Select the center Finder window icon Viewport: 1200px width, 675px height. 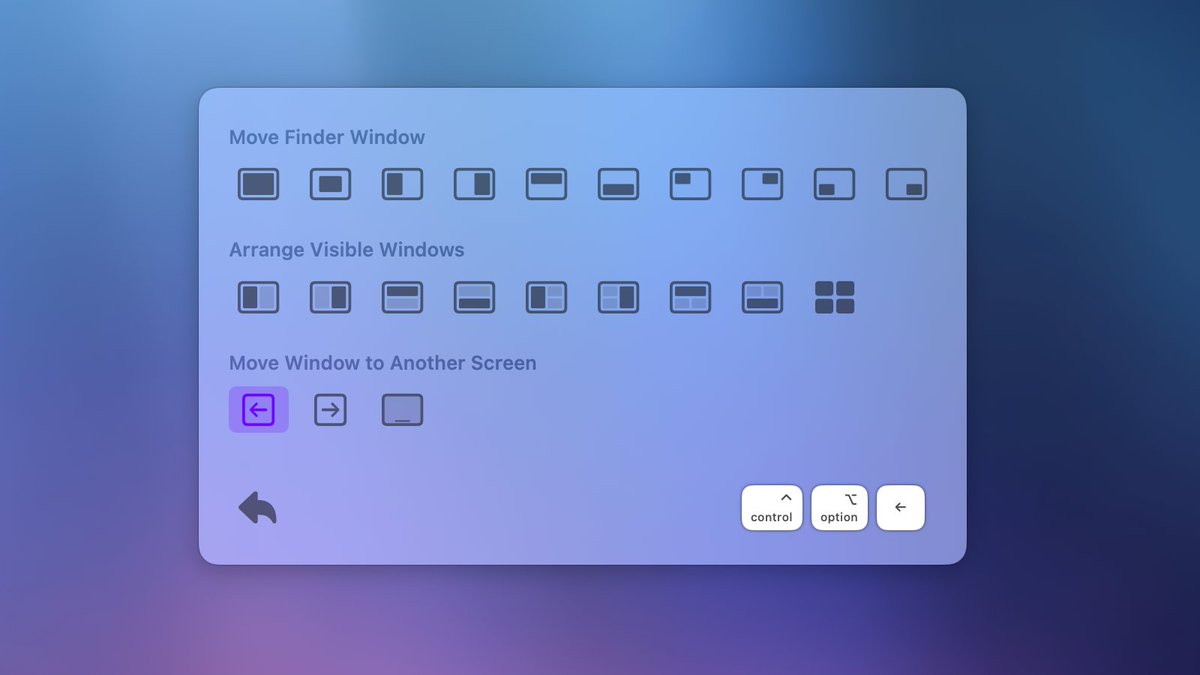point(330,184)
